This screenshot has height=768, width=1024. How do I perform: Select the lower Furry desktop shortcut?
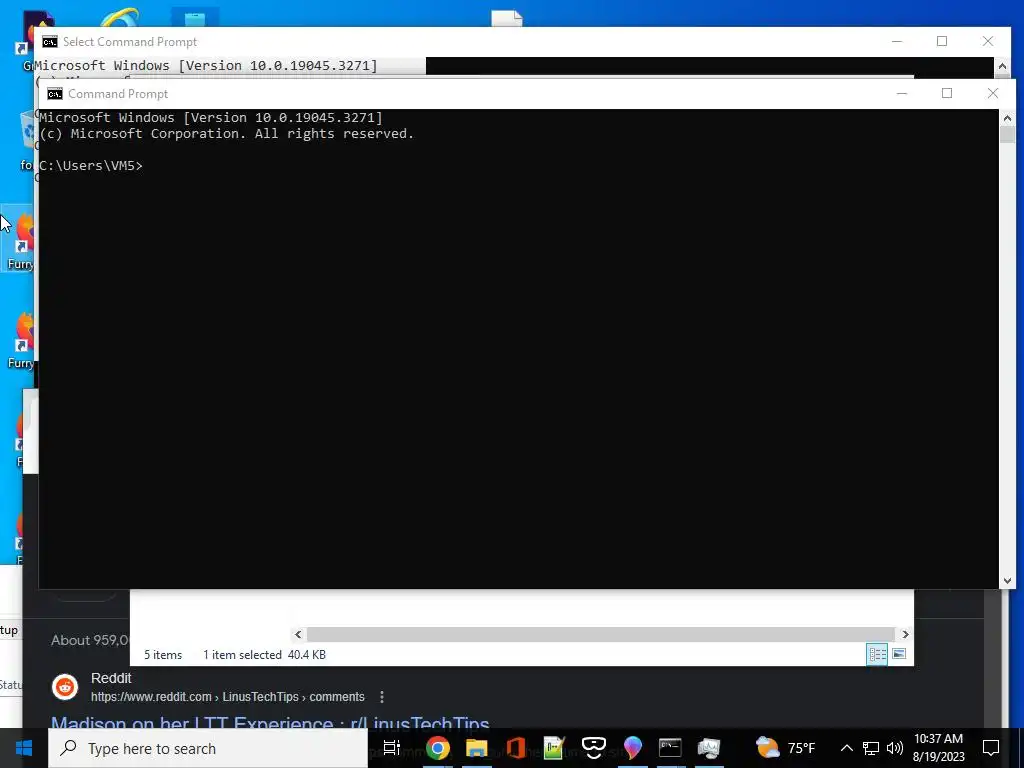[20, 341]
